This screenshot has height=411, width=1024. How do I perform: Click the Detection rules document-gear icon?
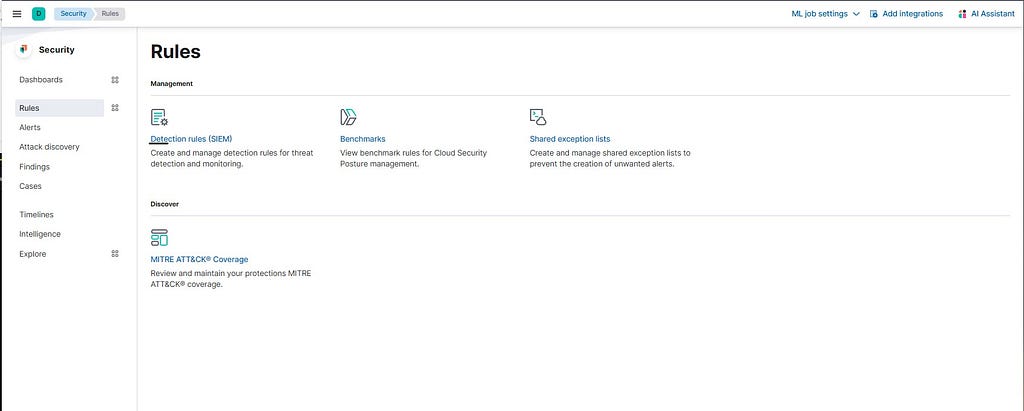(159, 118)
